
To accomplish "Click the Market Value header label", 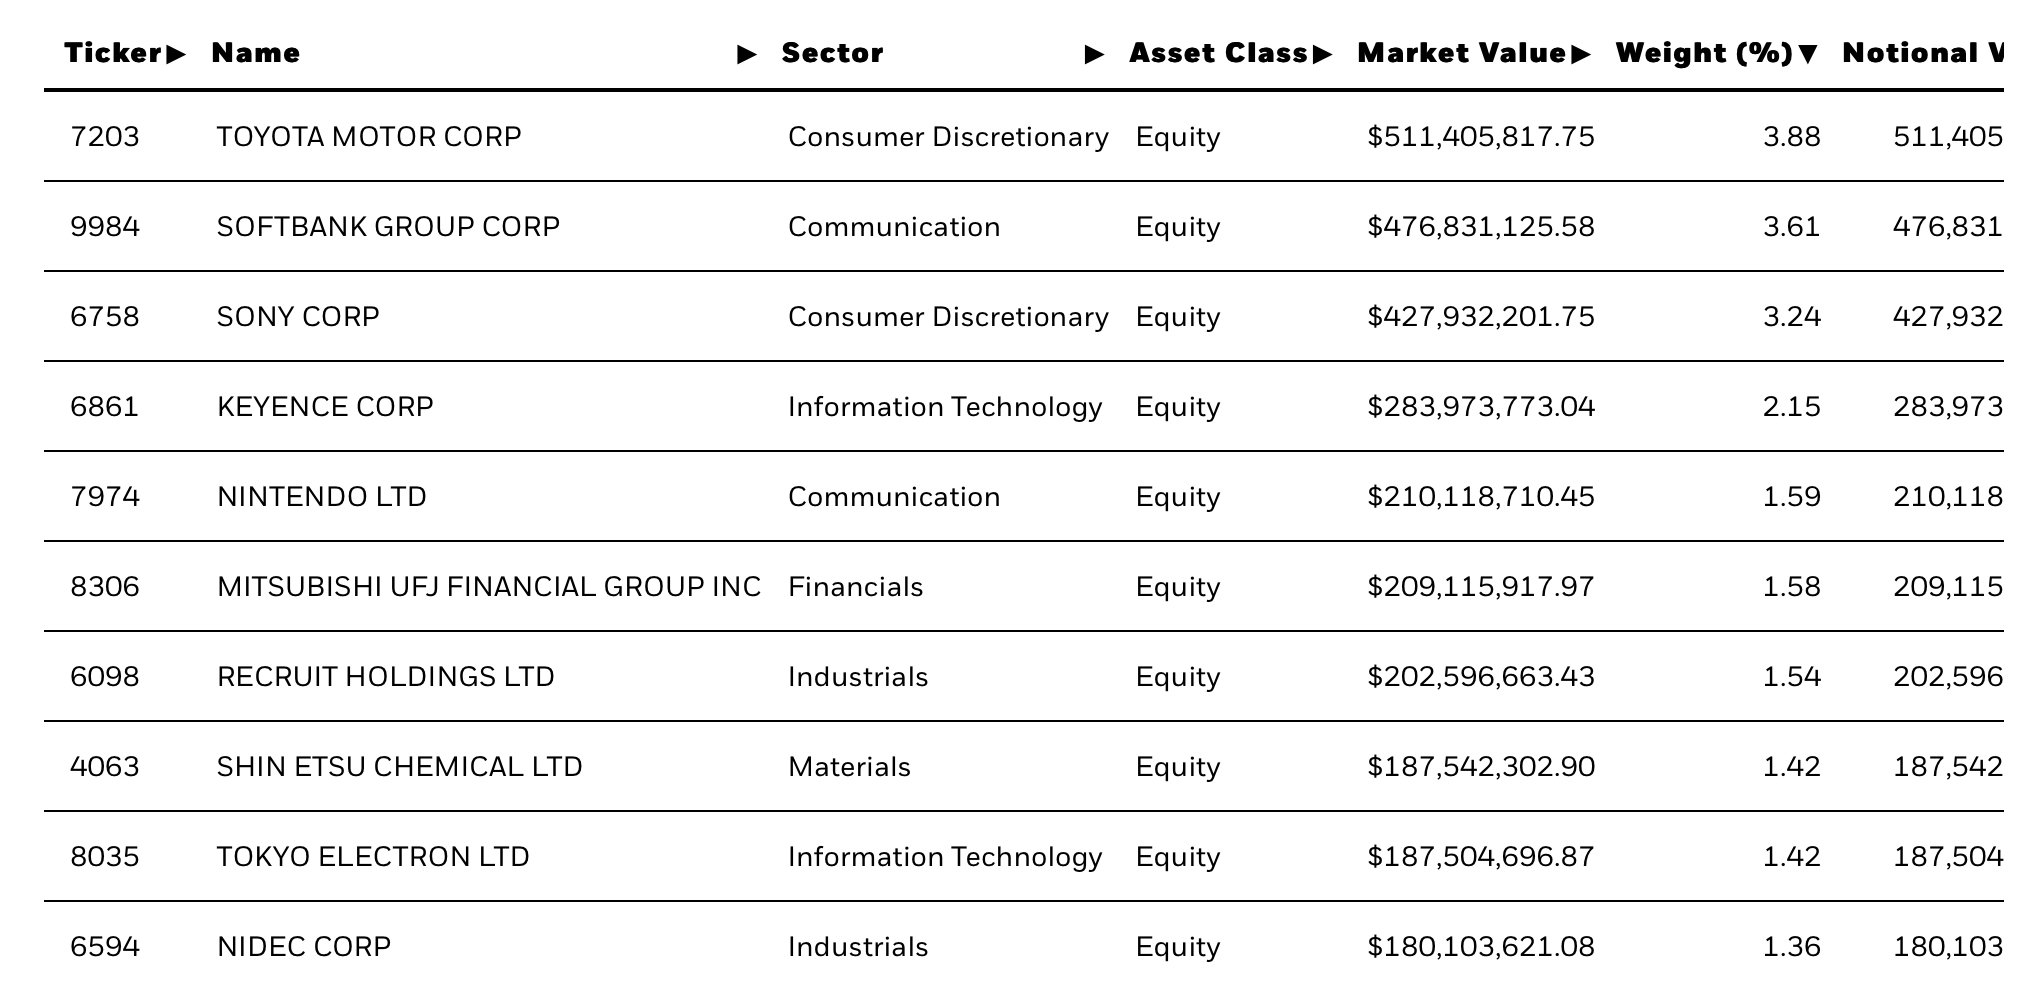I will (1461, 54).
